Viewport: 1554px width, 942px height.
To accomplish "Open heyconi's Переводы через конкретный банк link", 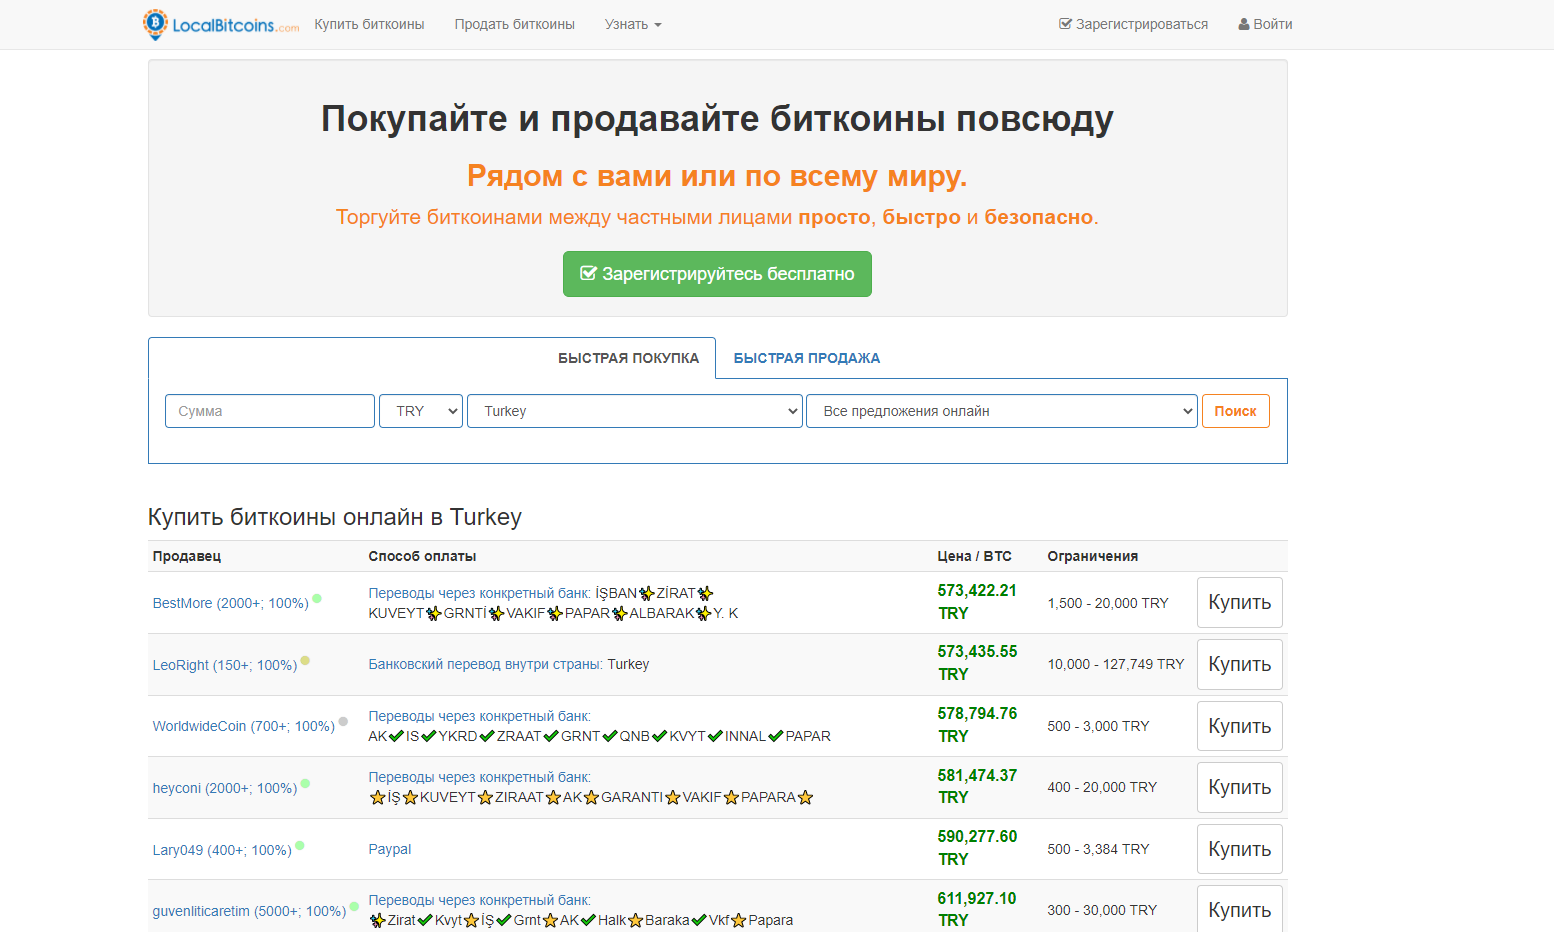I will (x=479, y=777).
